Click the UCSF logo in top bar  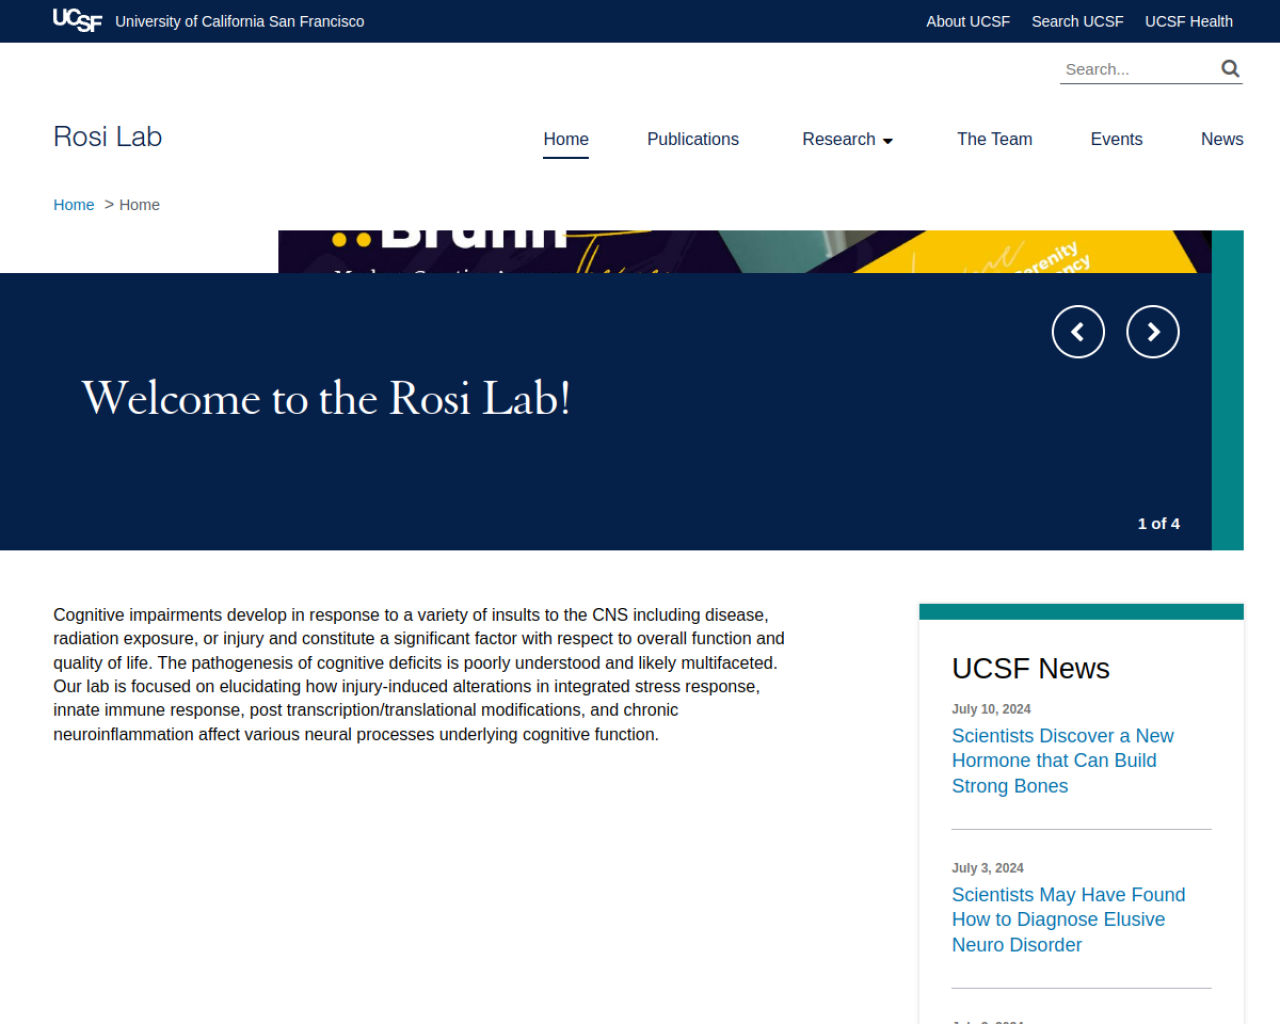point(77,21)
